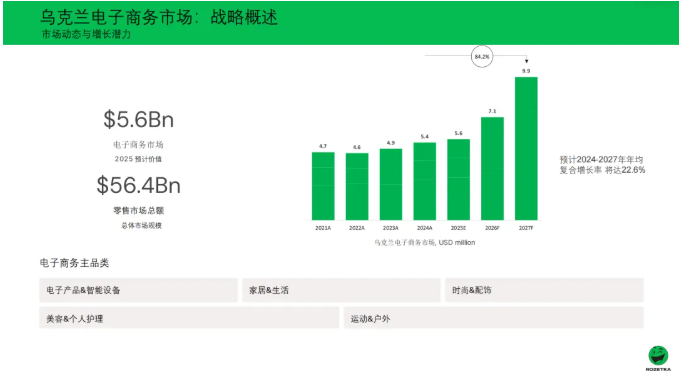This screenshot has width=680, height=379.
Task: Click the 2027F axis label
Action: click(x=526, y=228)
